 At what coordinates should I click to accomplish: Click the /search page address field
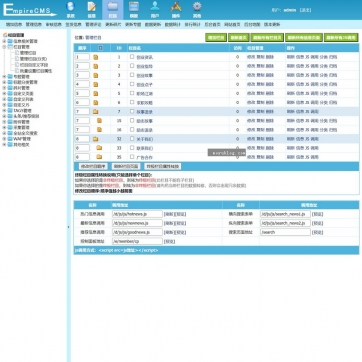pos(285,232)
